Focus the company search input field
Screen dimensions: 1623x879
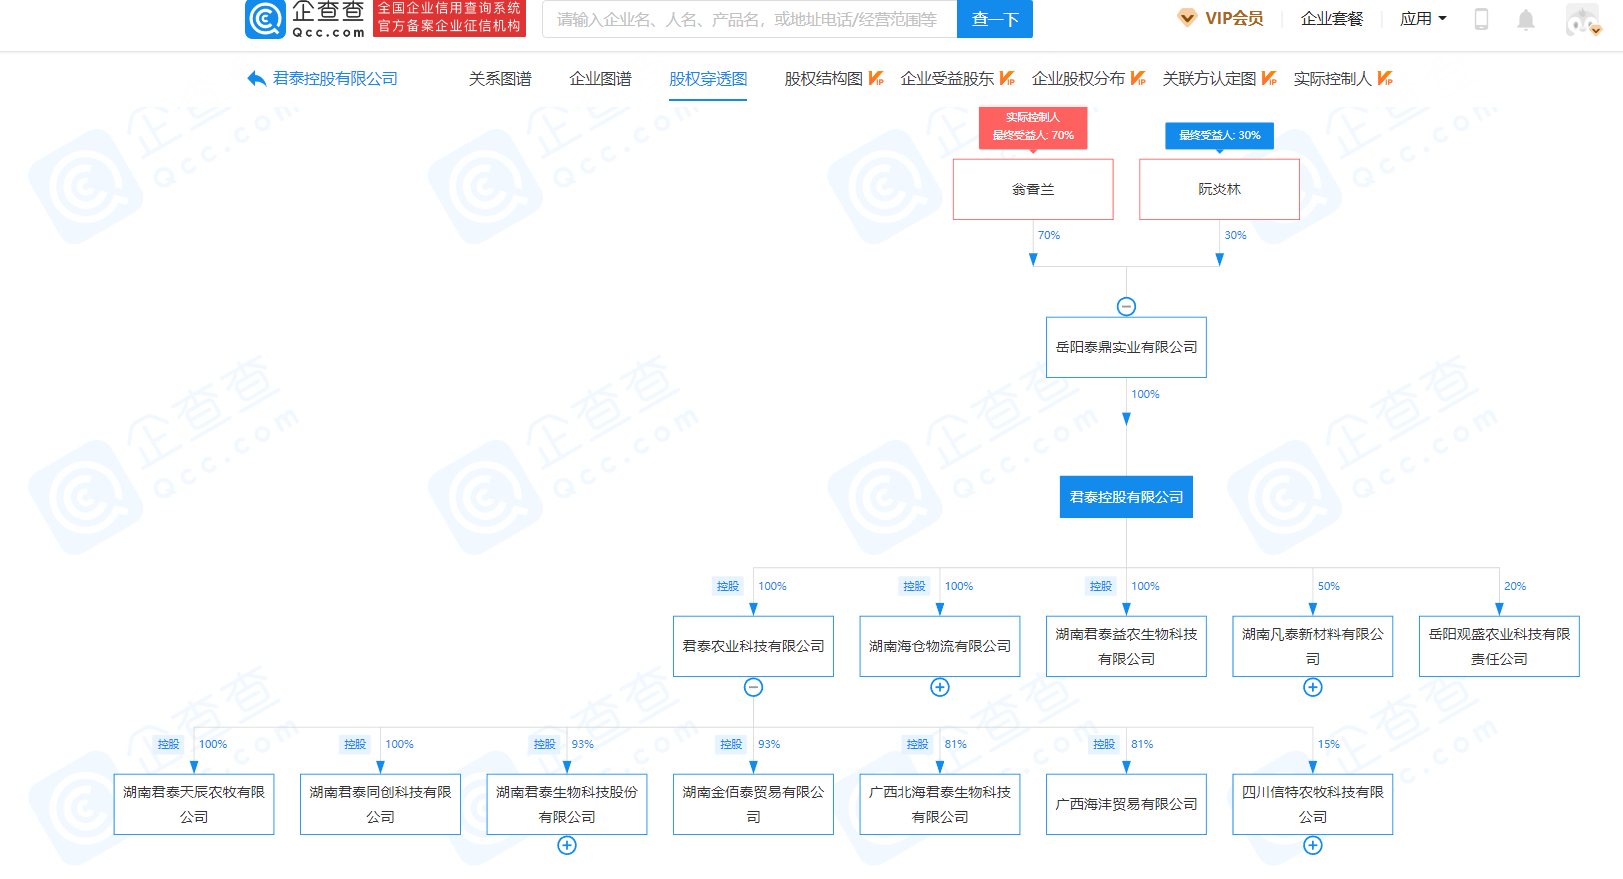[750, 19]
